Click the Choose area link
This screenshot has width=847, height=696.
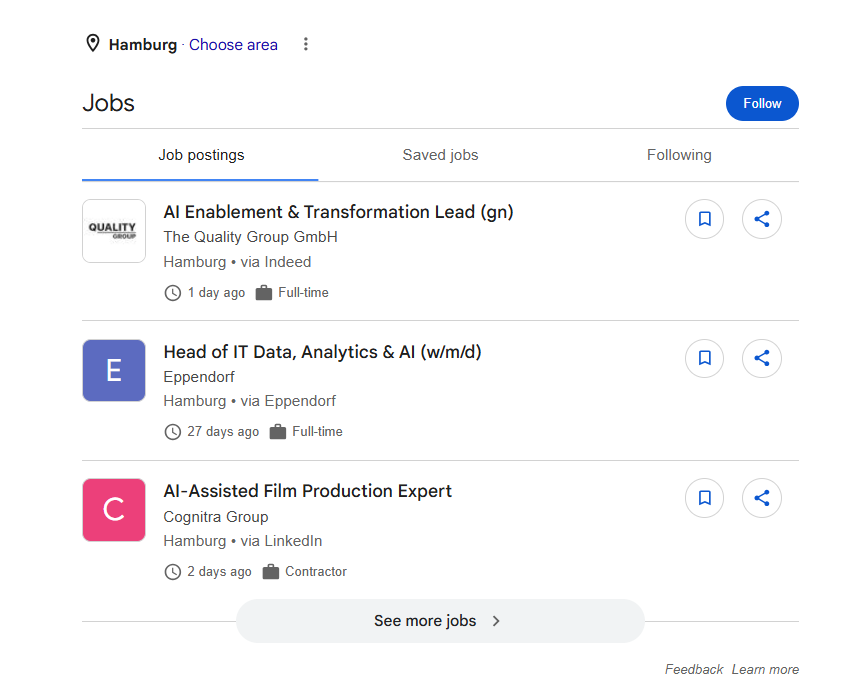[x=233, y=44]
